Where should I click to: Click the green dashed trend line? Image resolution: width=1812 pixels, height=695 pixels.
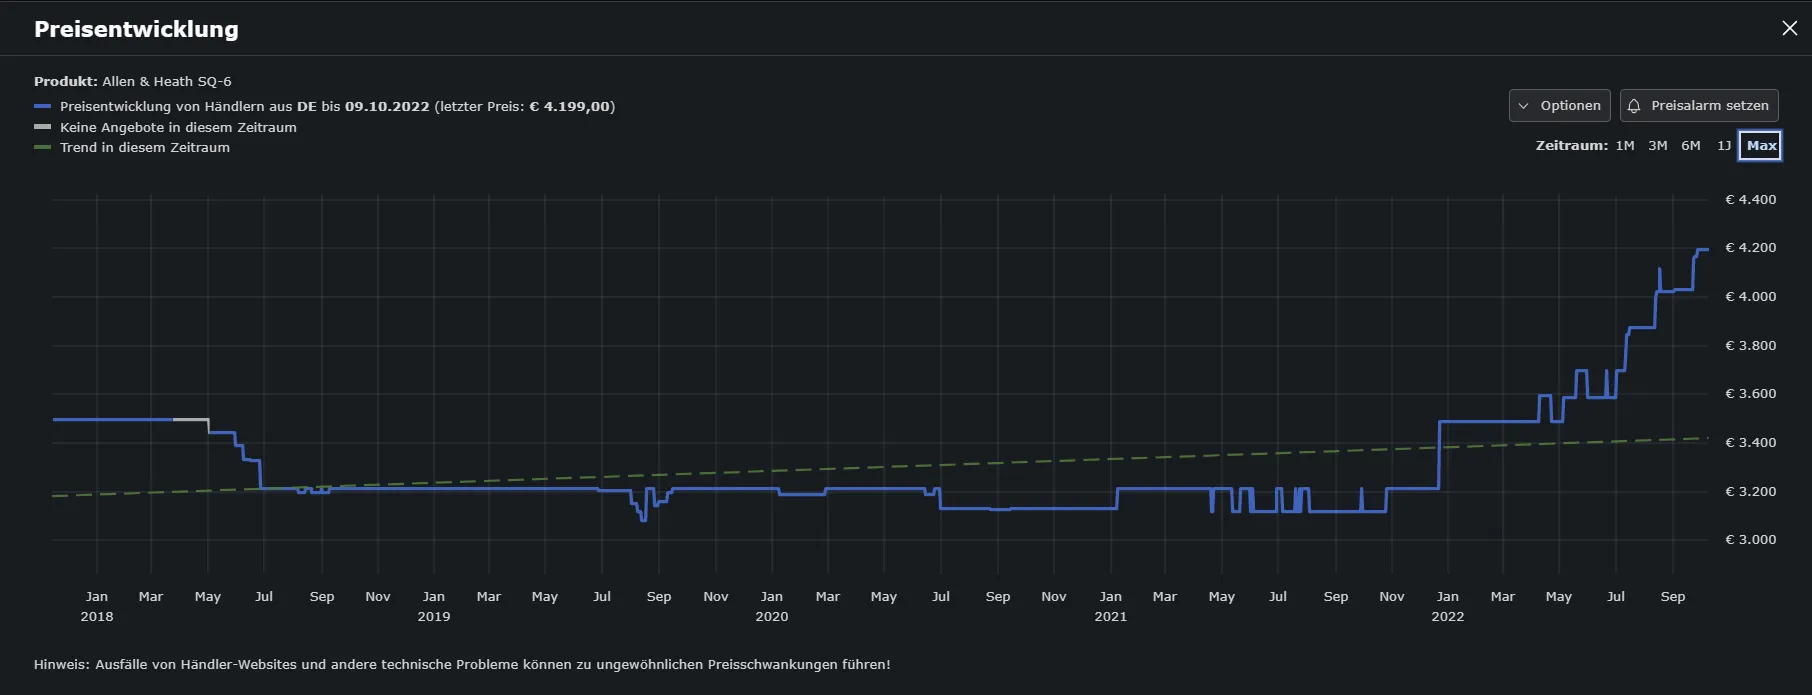[x=880, y=467]
